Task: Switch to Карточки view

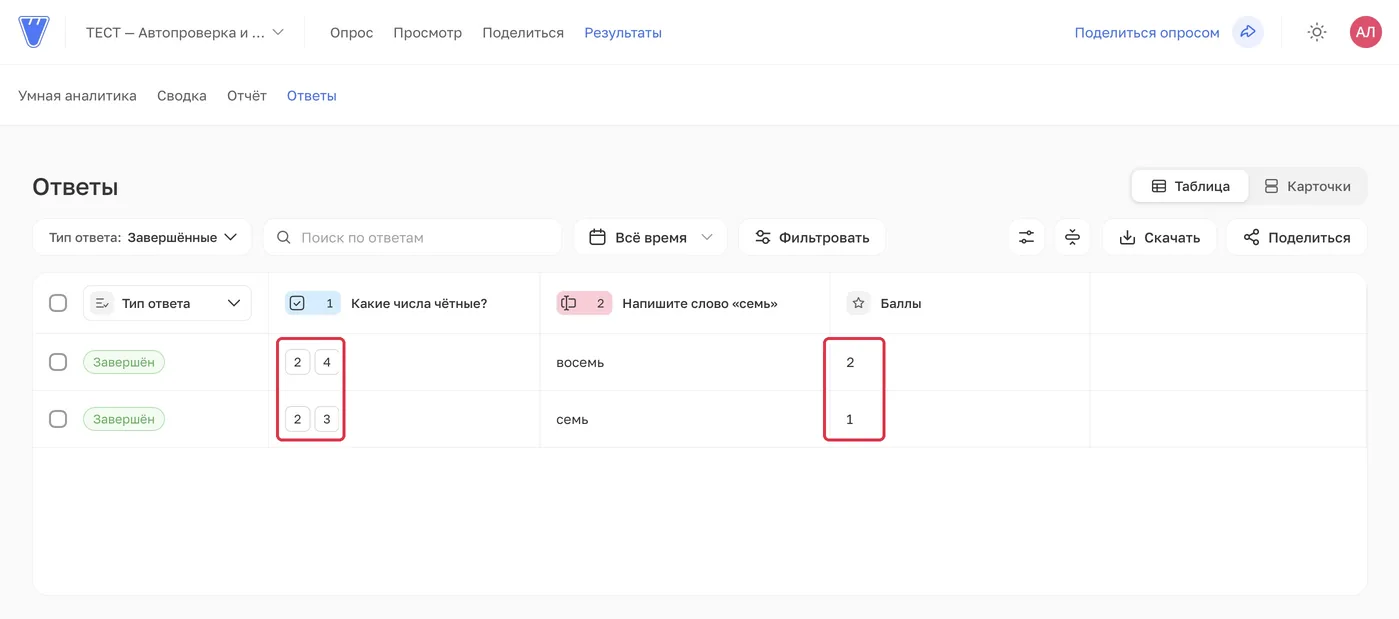Action: coord(1307,186)
